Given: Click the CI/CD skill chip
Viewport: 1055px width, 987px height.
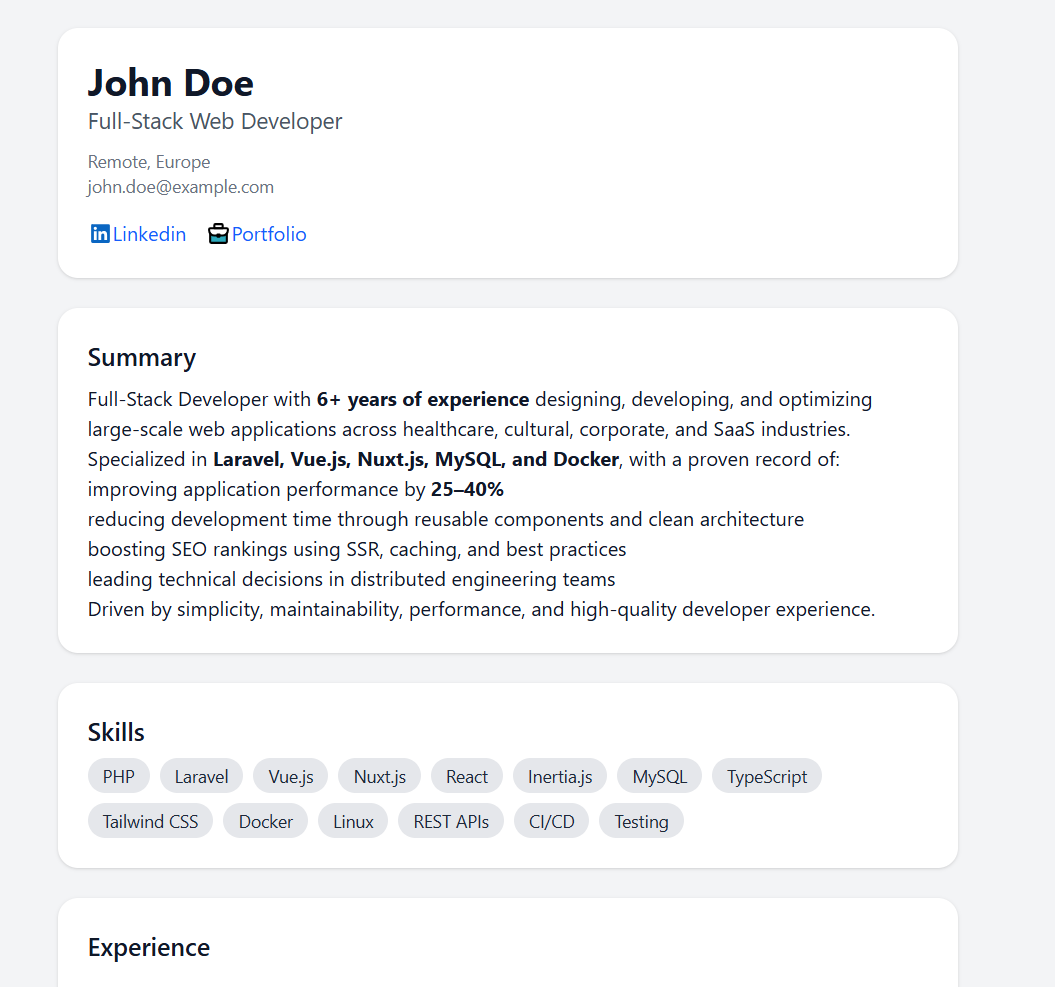Looking at the screenshot, I should tap(551, 821).
